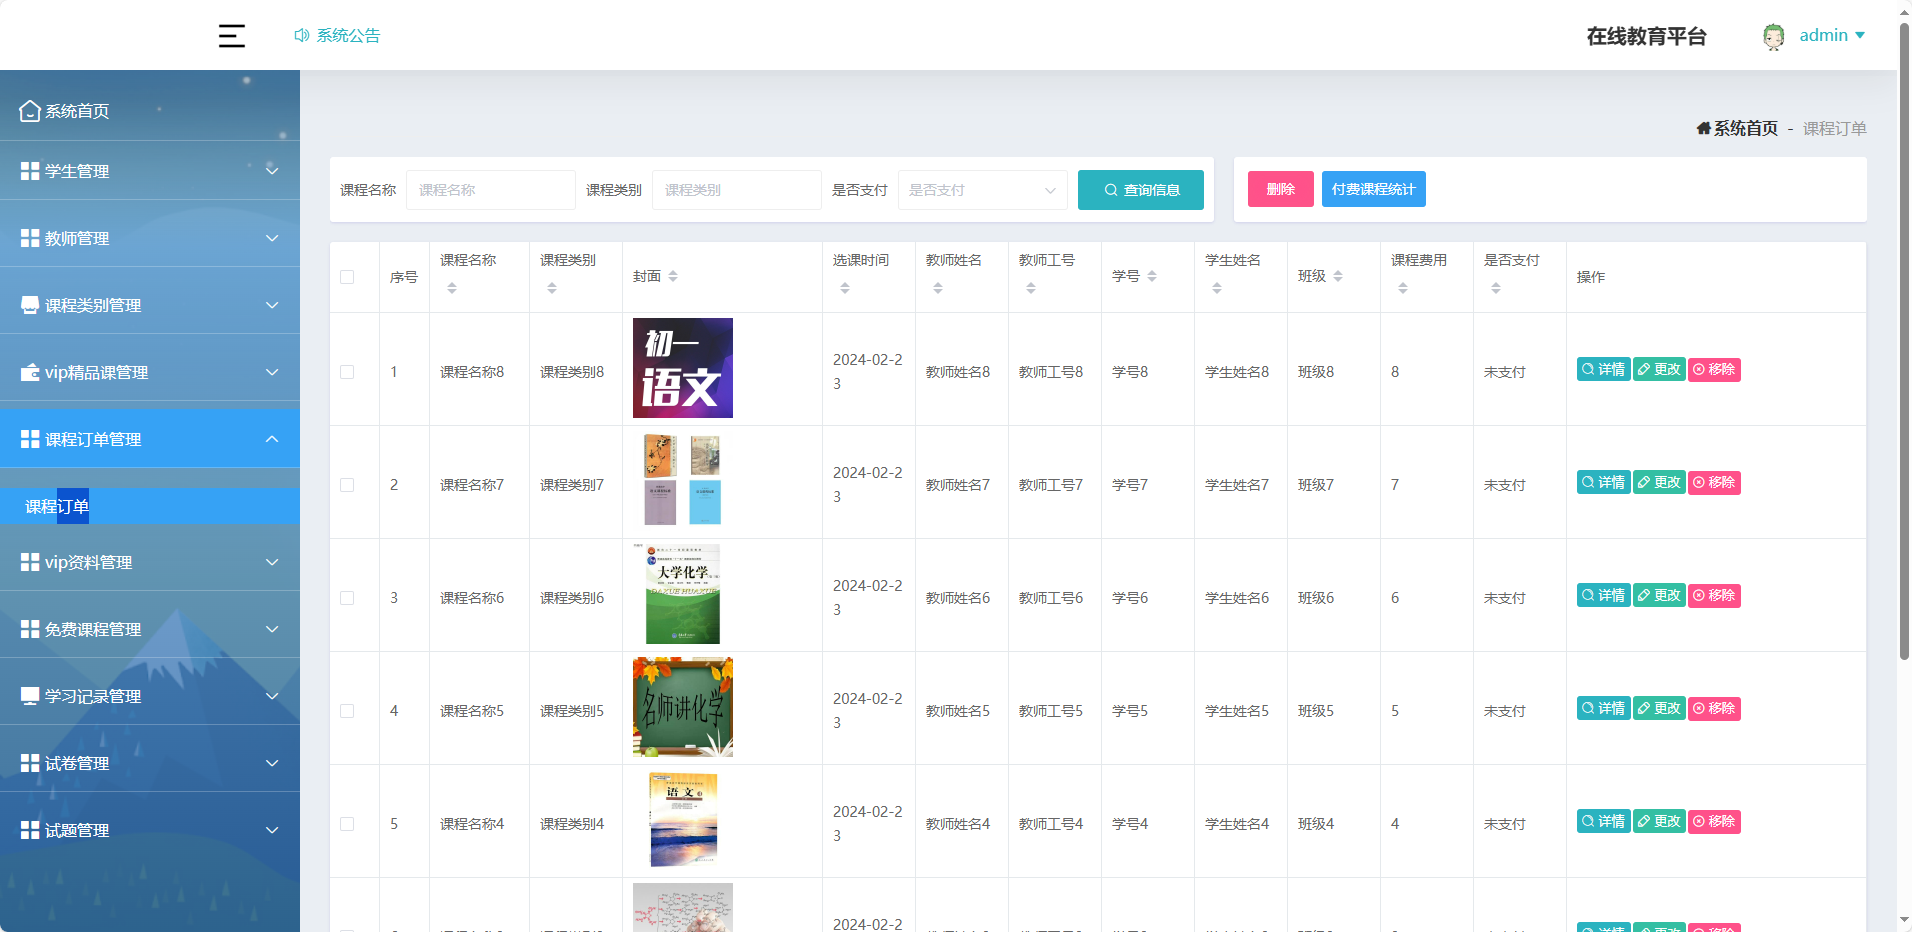Open the 初一语文 cover thumbnail

click(x=683, y=368)
